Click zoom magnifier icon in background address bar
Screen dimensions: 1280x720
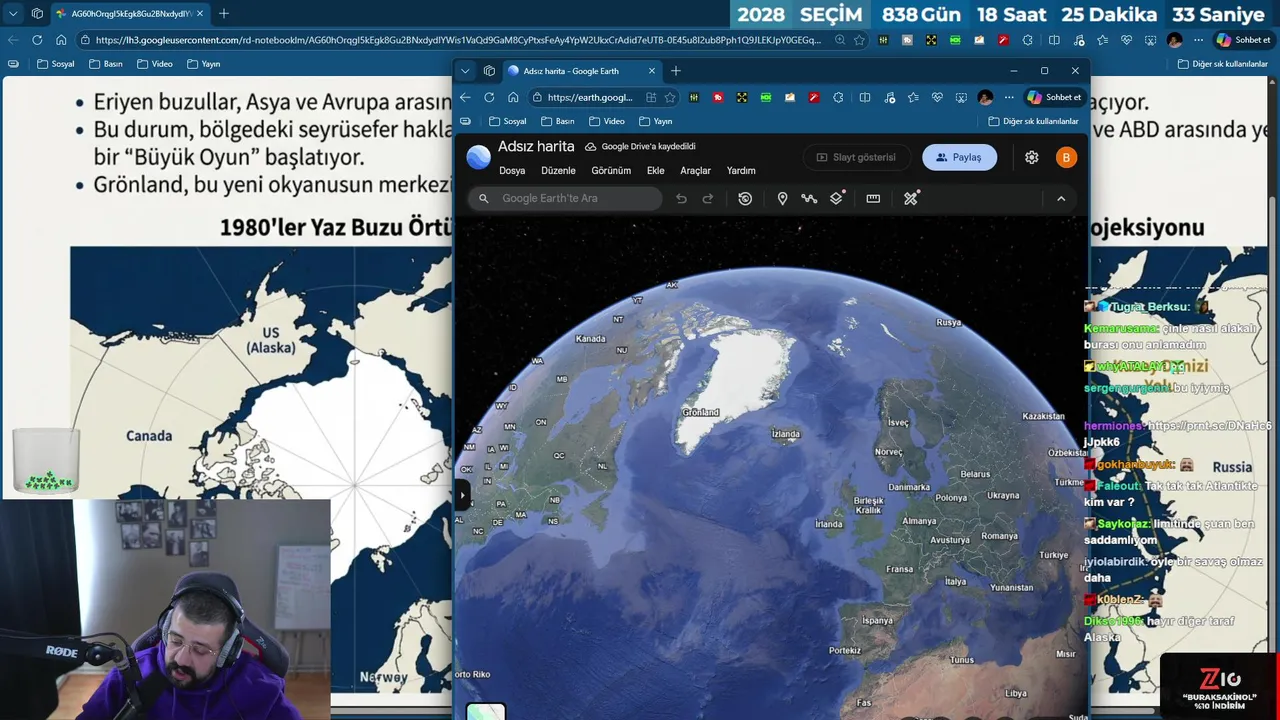click(x=839, y=40)
